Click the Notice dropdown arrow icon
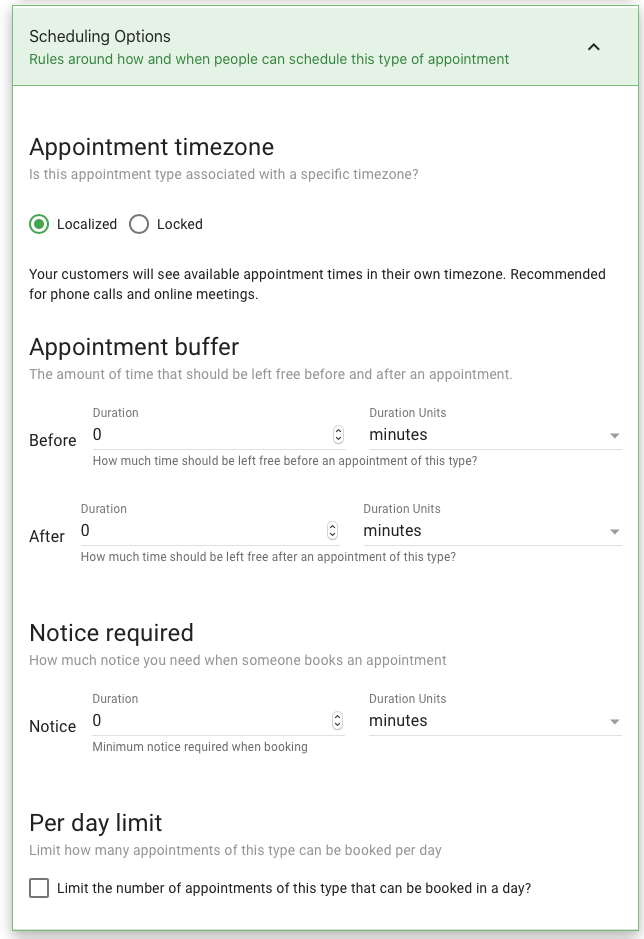Image resolution: width=644 pixels, height=939 pixels. pyautogui.click(x=614, y=722)
